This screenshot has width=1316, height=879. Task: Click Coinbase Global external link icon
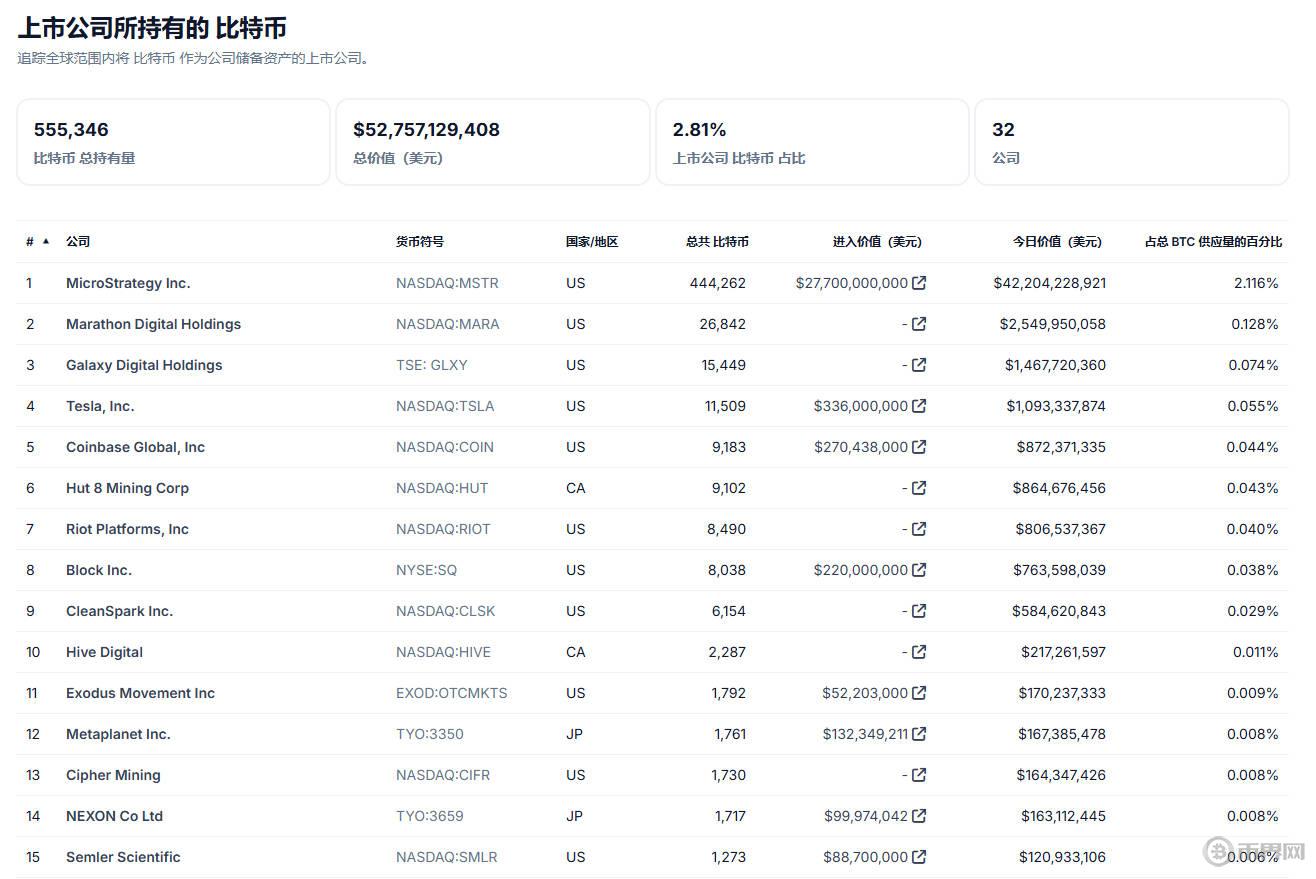click(919, 447)
